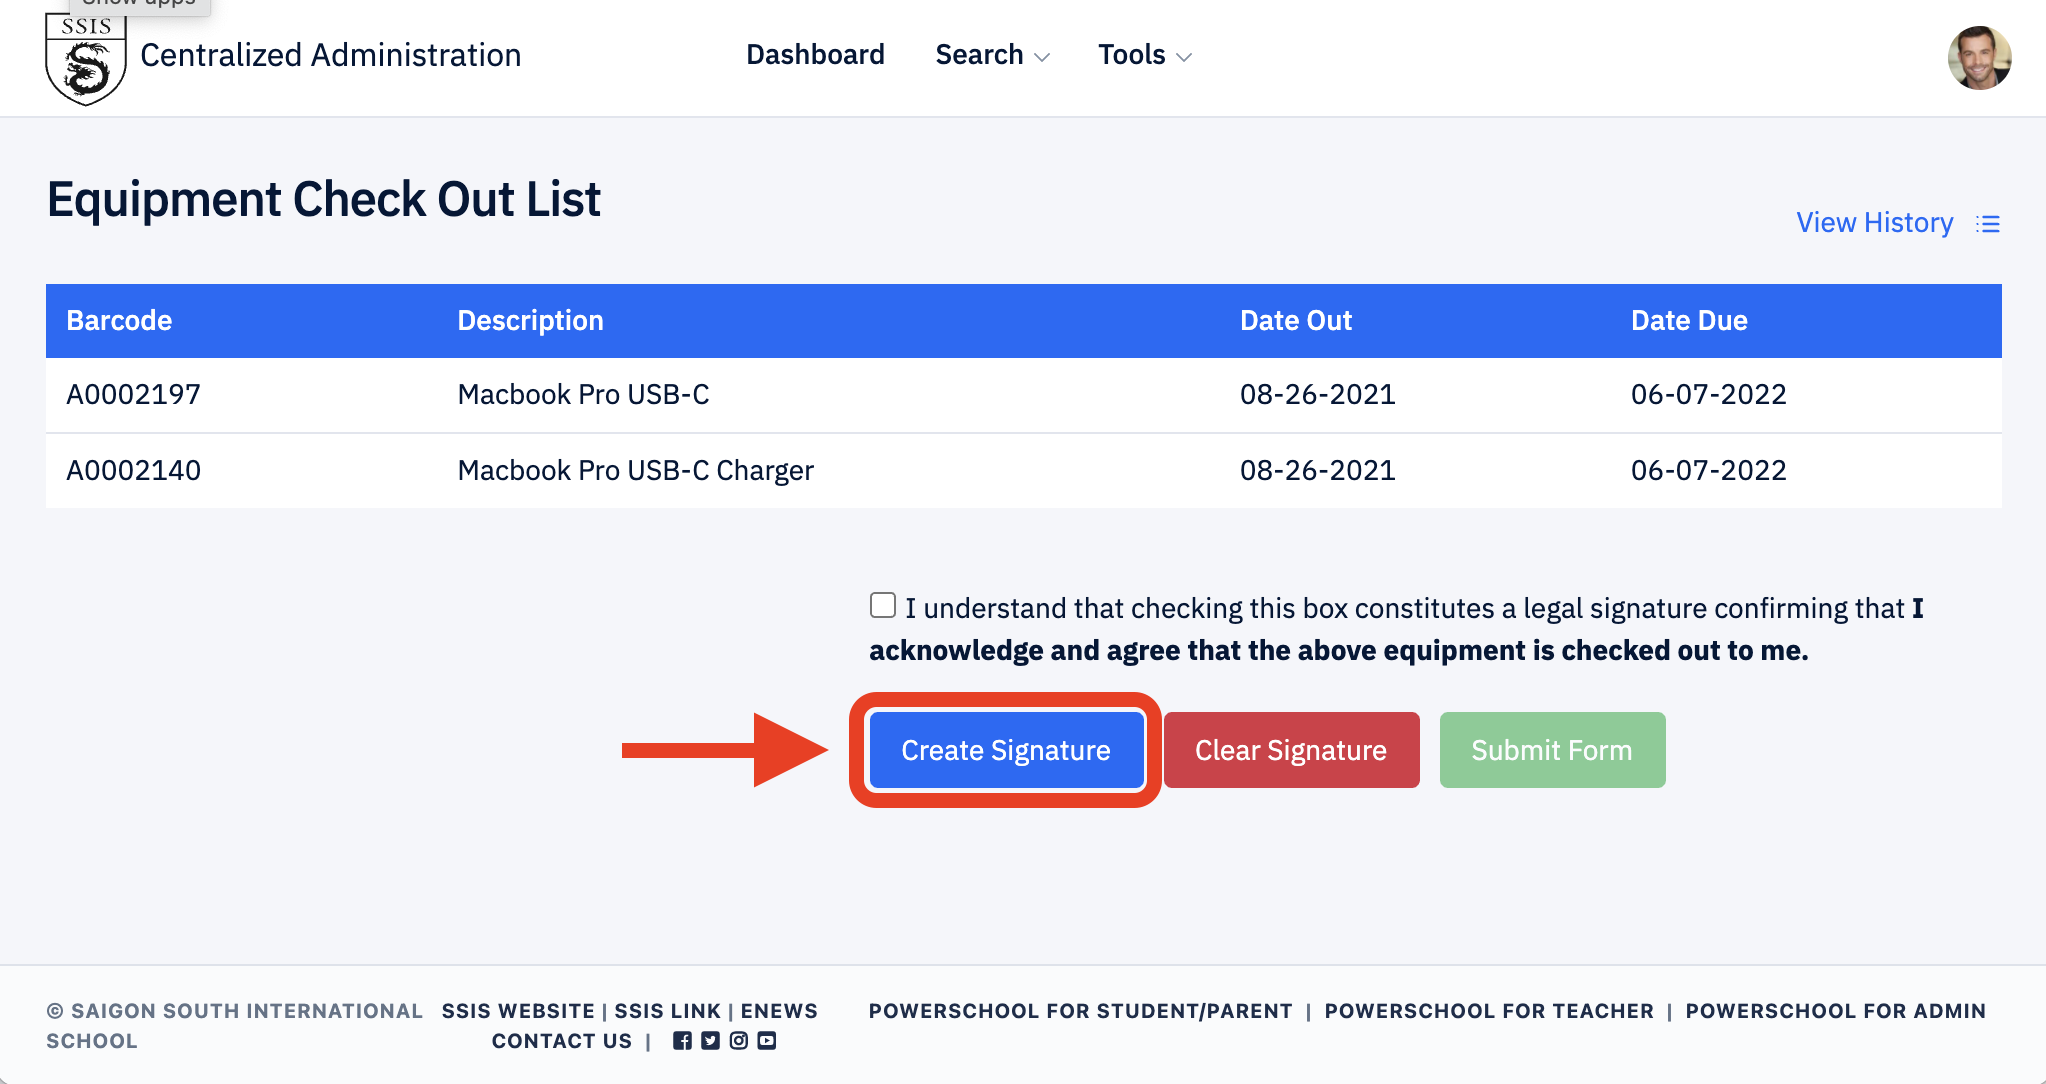Screen dimensions: 2046x1084
Task: Click the View History list icon
Action: tap(1987, 224)
